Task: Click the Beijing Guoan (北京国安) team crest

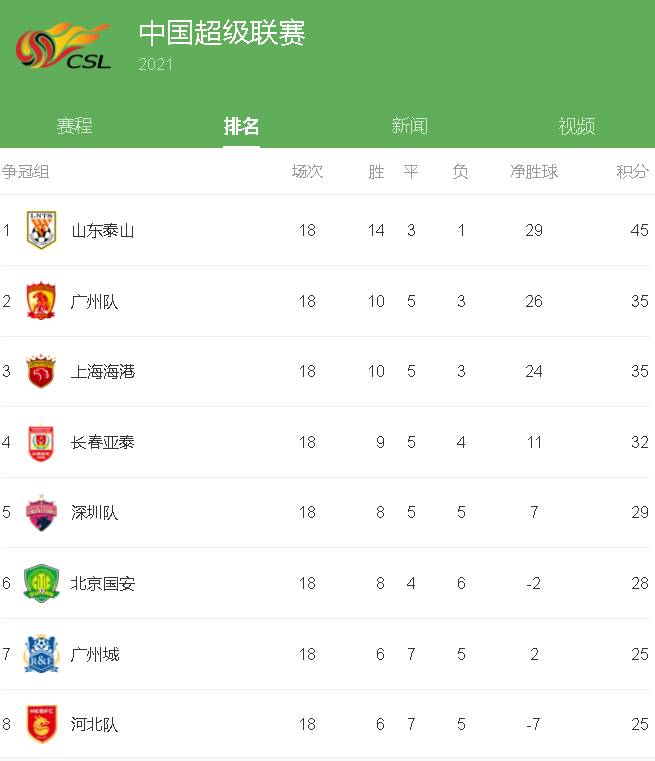Action: pyautogui.click(x=41, y=583)
